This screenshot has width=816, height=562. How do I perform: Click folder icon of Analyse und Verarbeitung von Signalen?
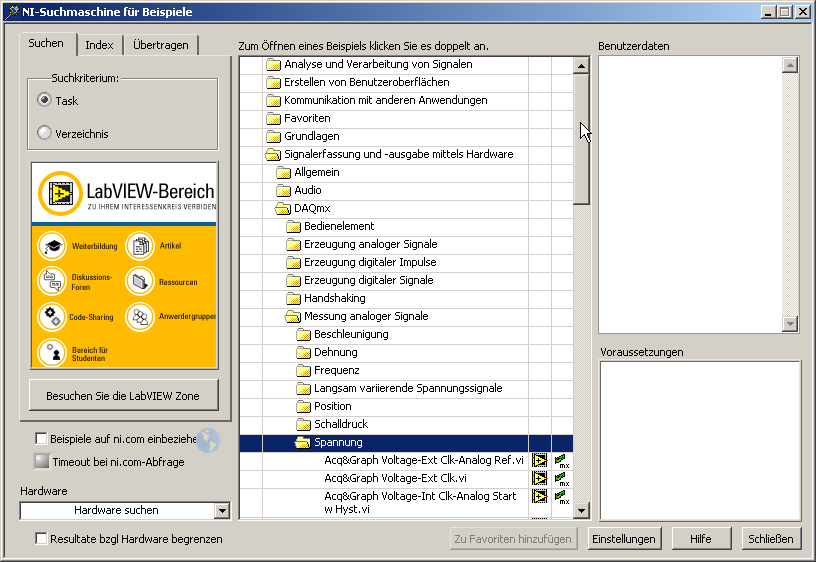(273, 65)
